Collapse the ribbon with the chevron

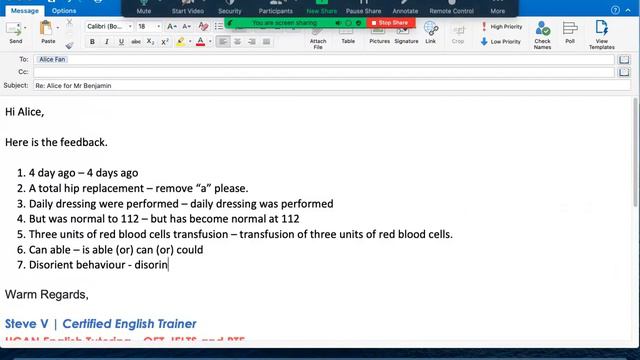tap(628, 10)
